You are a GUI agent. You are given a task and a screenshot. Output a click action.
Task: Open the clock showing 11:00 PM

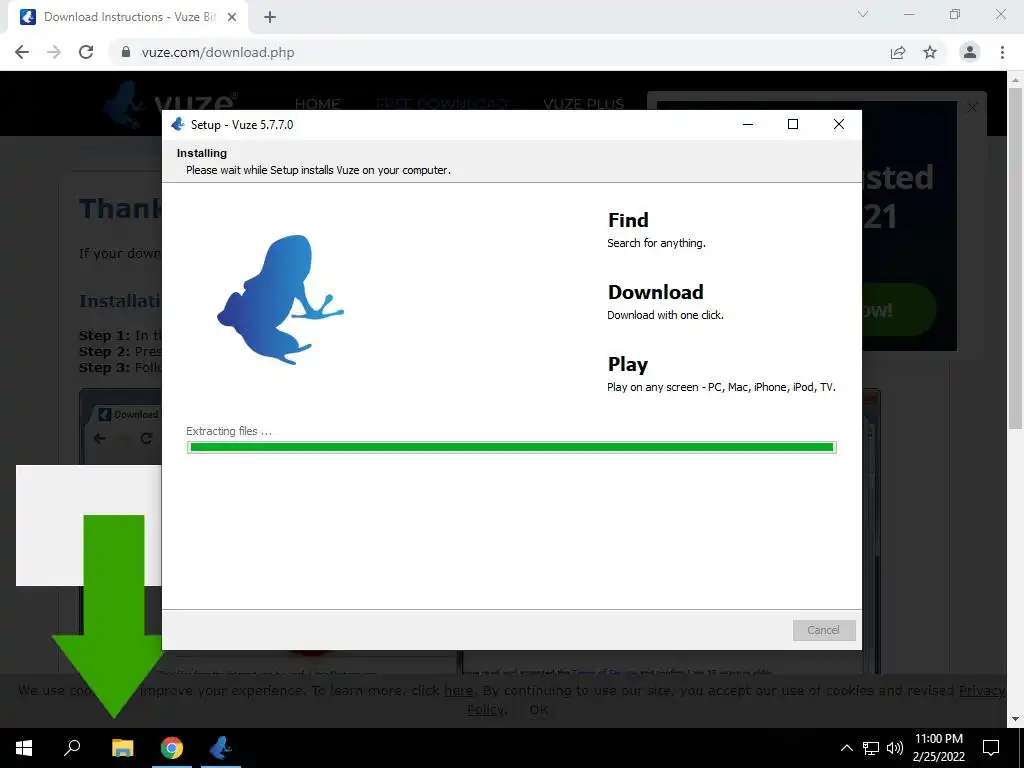(x=938, y=748)
